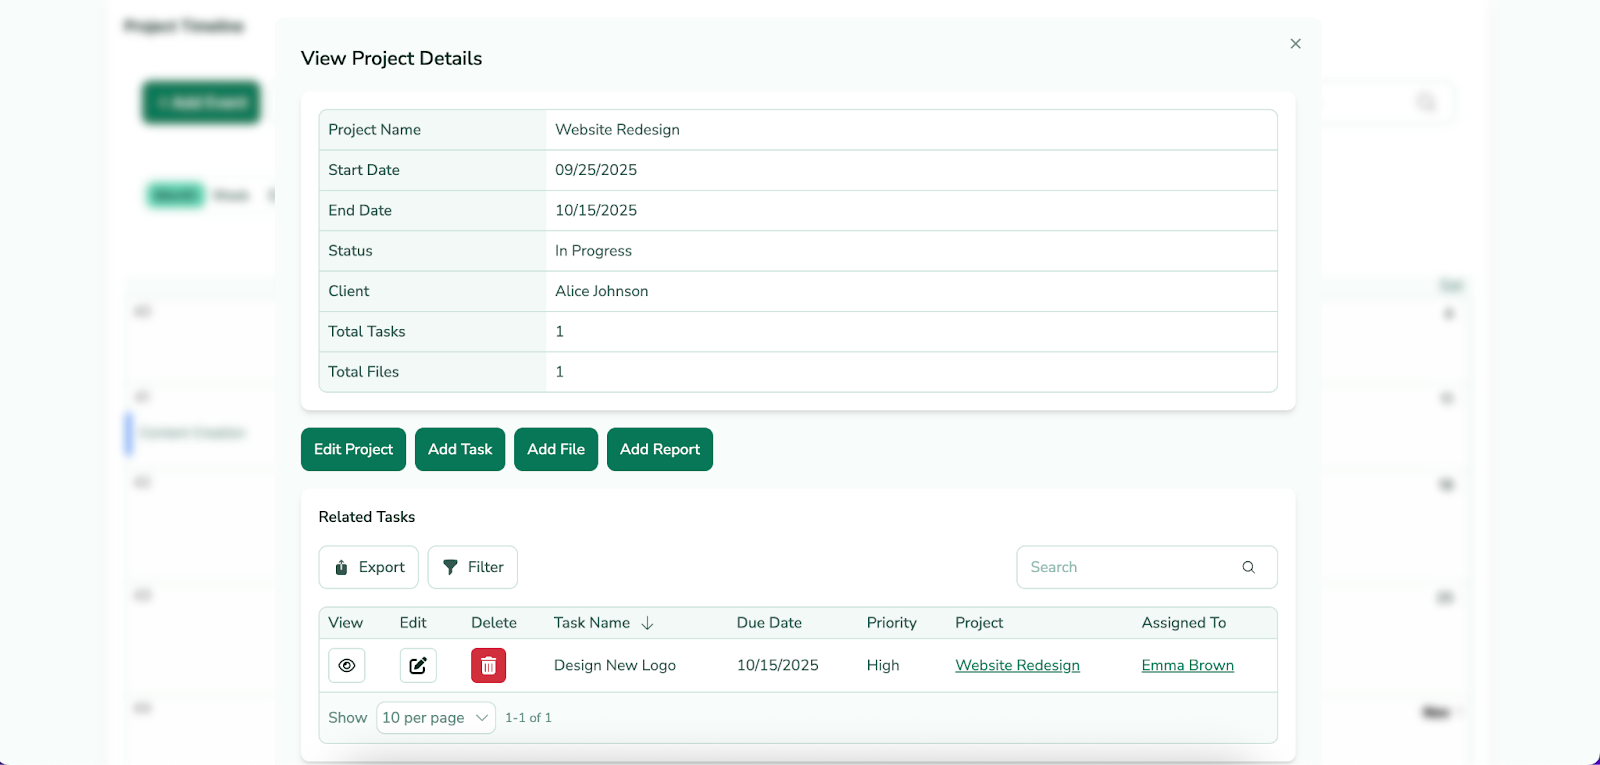Close the View Project Details dialog
This screenshot has width=1600, height=765.
click(1295, 44)
